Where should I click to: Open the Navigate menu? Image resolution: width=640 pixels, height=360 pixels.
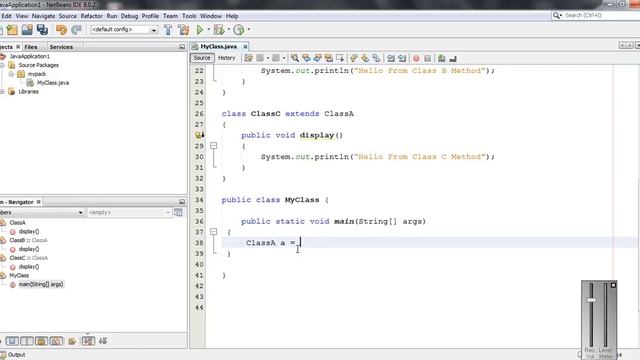click(43, 16)
